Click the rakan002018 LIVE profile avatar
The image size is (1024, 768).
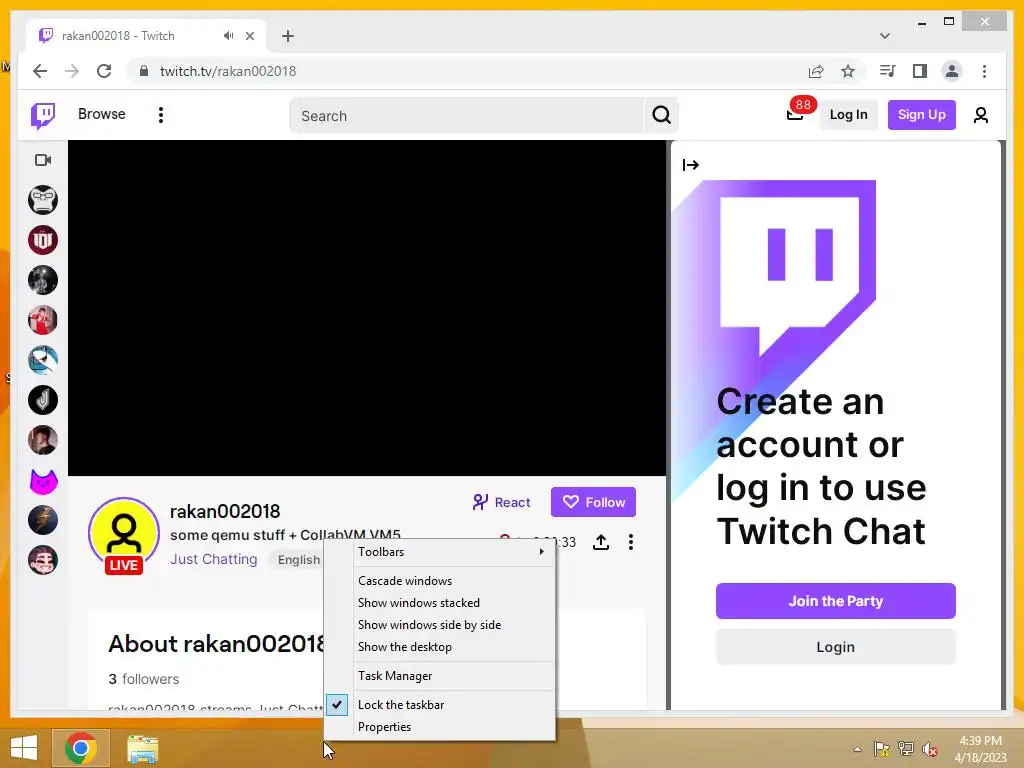124,536
